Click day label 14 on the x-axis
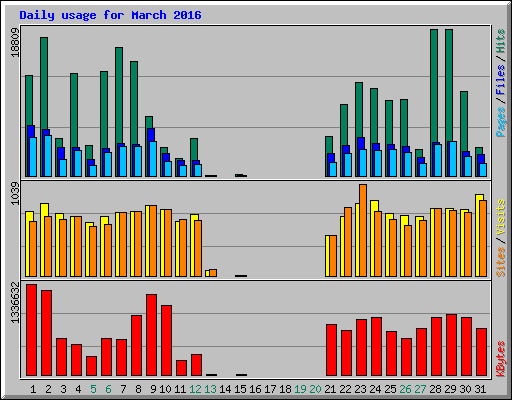The width and height of the screenshot is (512, 400). [225, 389]
